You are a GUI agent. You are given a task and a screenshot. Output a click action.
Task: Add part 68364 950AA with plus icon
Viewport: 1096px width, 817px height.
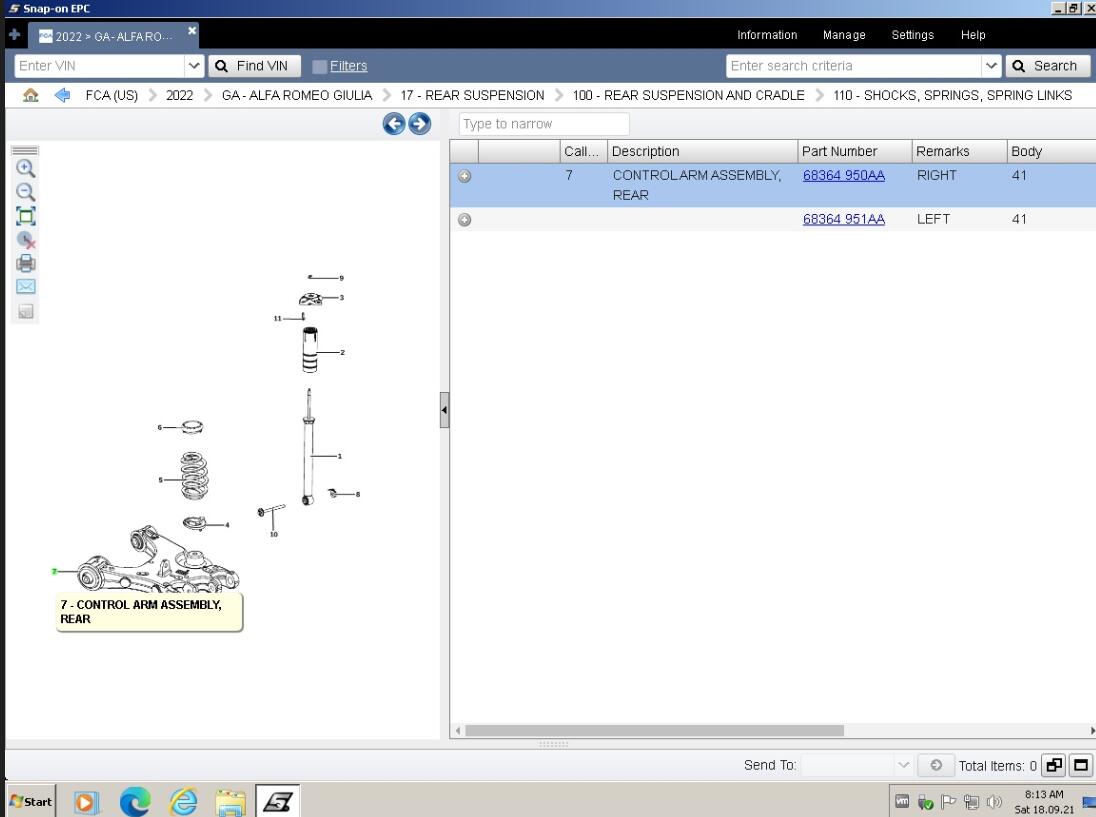[464, 176]
